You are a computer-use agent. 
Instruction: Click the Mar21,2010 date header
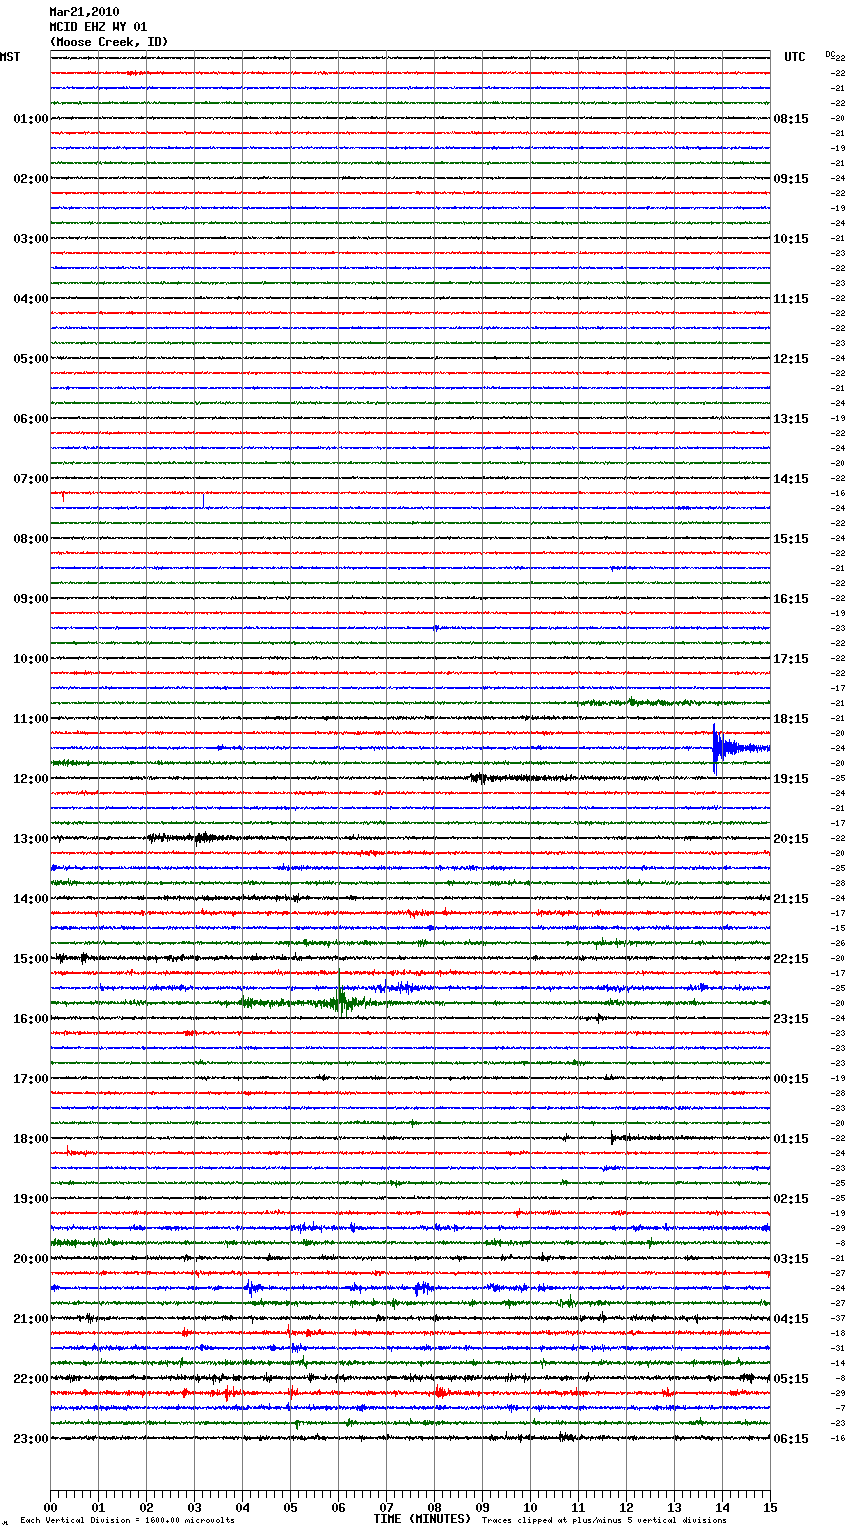(x=84, y=12)
